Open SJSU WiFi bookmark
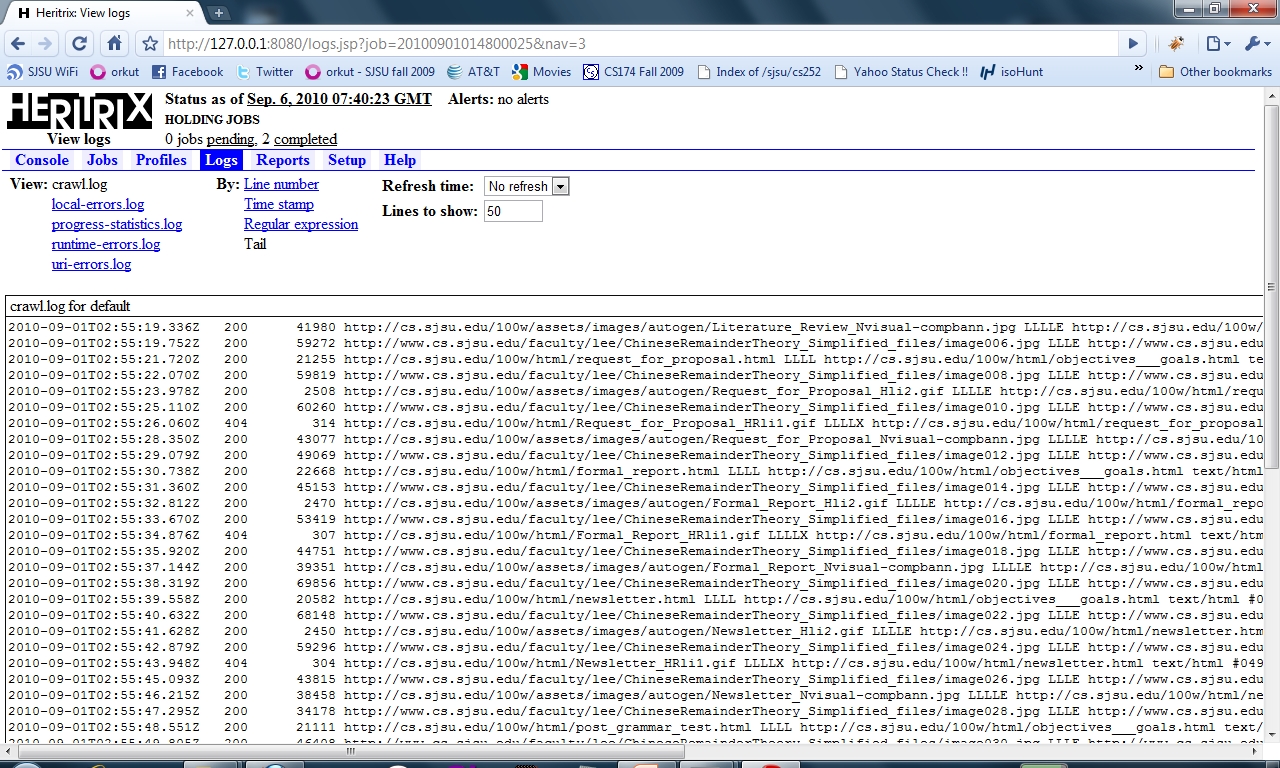The width and height of the screenshot is (1280, 768). pyautogui.click(x=42, y=72)
